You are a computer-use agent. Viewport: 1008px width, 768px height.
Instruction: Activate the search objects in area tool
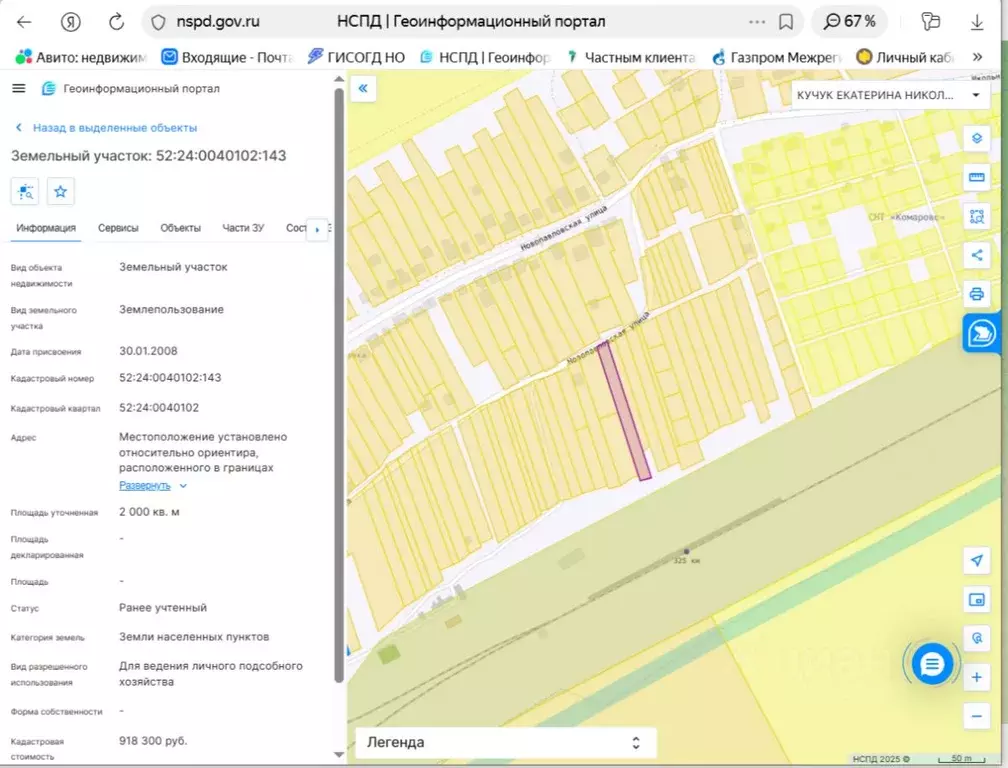click(x=976, y=215)
